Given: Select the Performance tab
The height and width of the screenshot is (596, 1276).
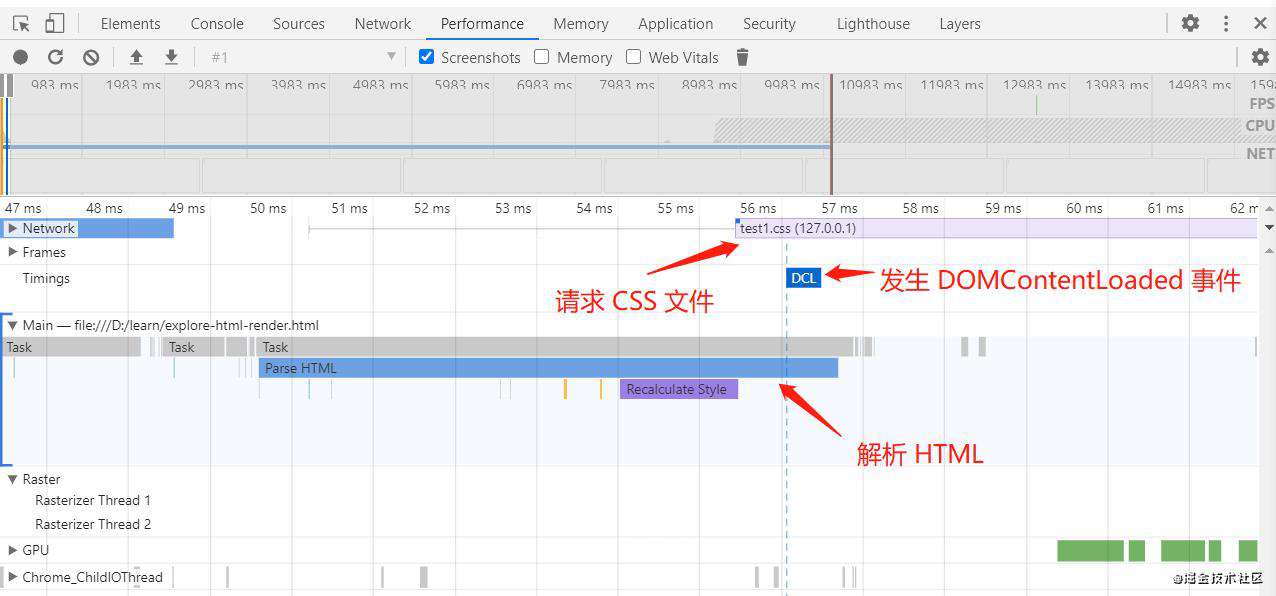Looking at the screenshot, I should [482, 23].
